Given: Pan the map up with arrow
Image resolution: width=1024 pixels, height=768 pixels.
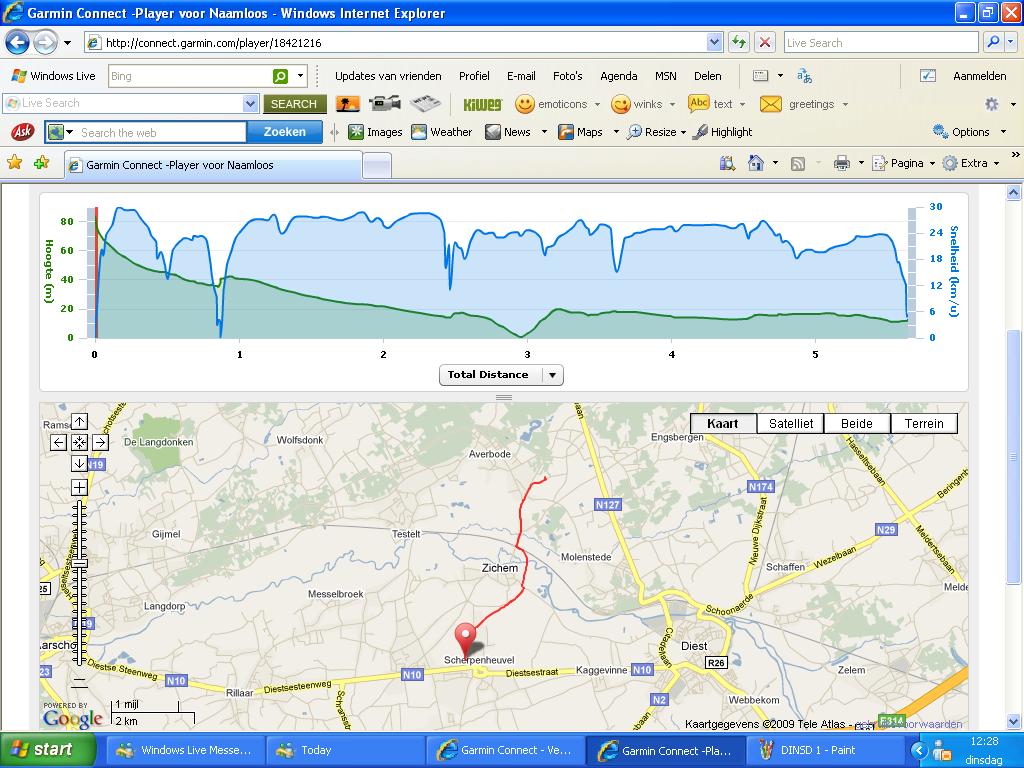Looking at the screenshot, I should tap(79, 422).
